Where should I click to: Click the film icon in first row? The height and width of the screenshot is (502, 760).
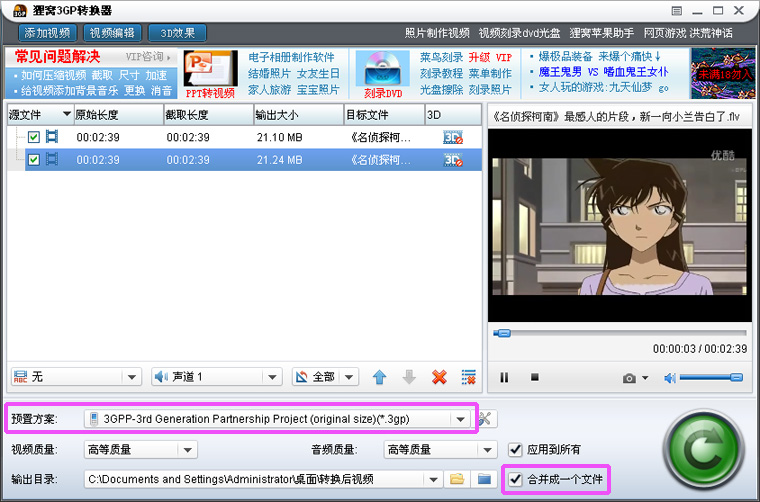click(52, 137)
